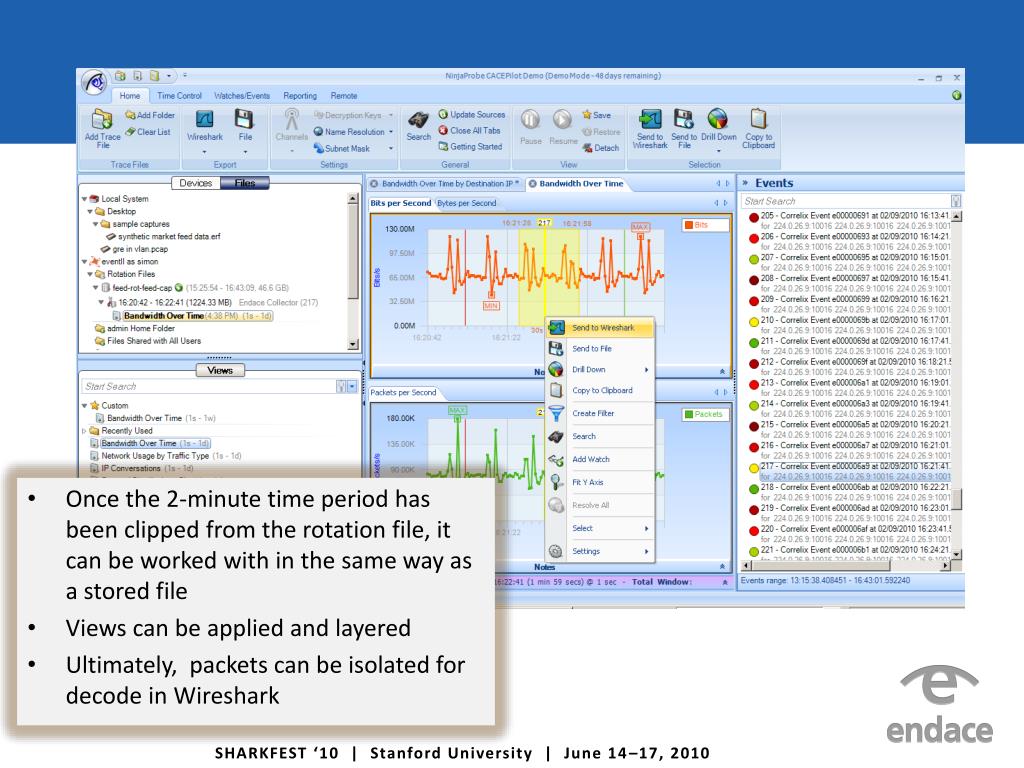Image resolution: width=1024 pixels, height=768 pixels.
Task: Collapse the sample captures folder
Action: coord(95,224)
